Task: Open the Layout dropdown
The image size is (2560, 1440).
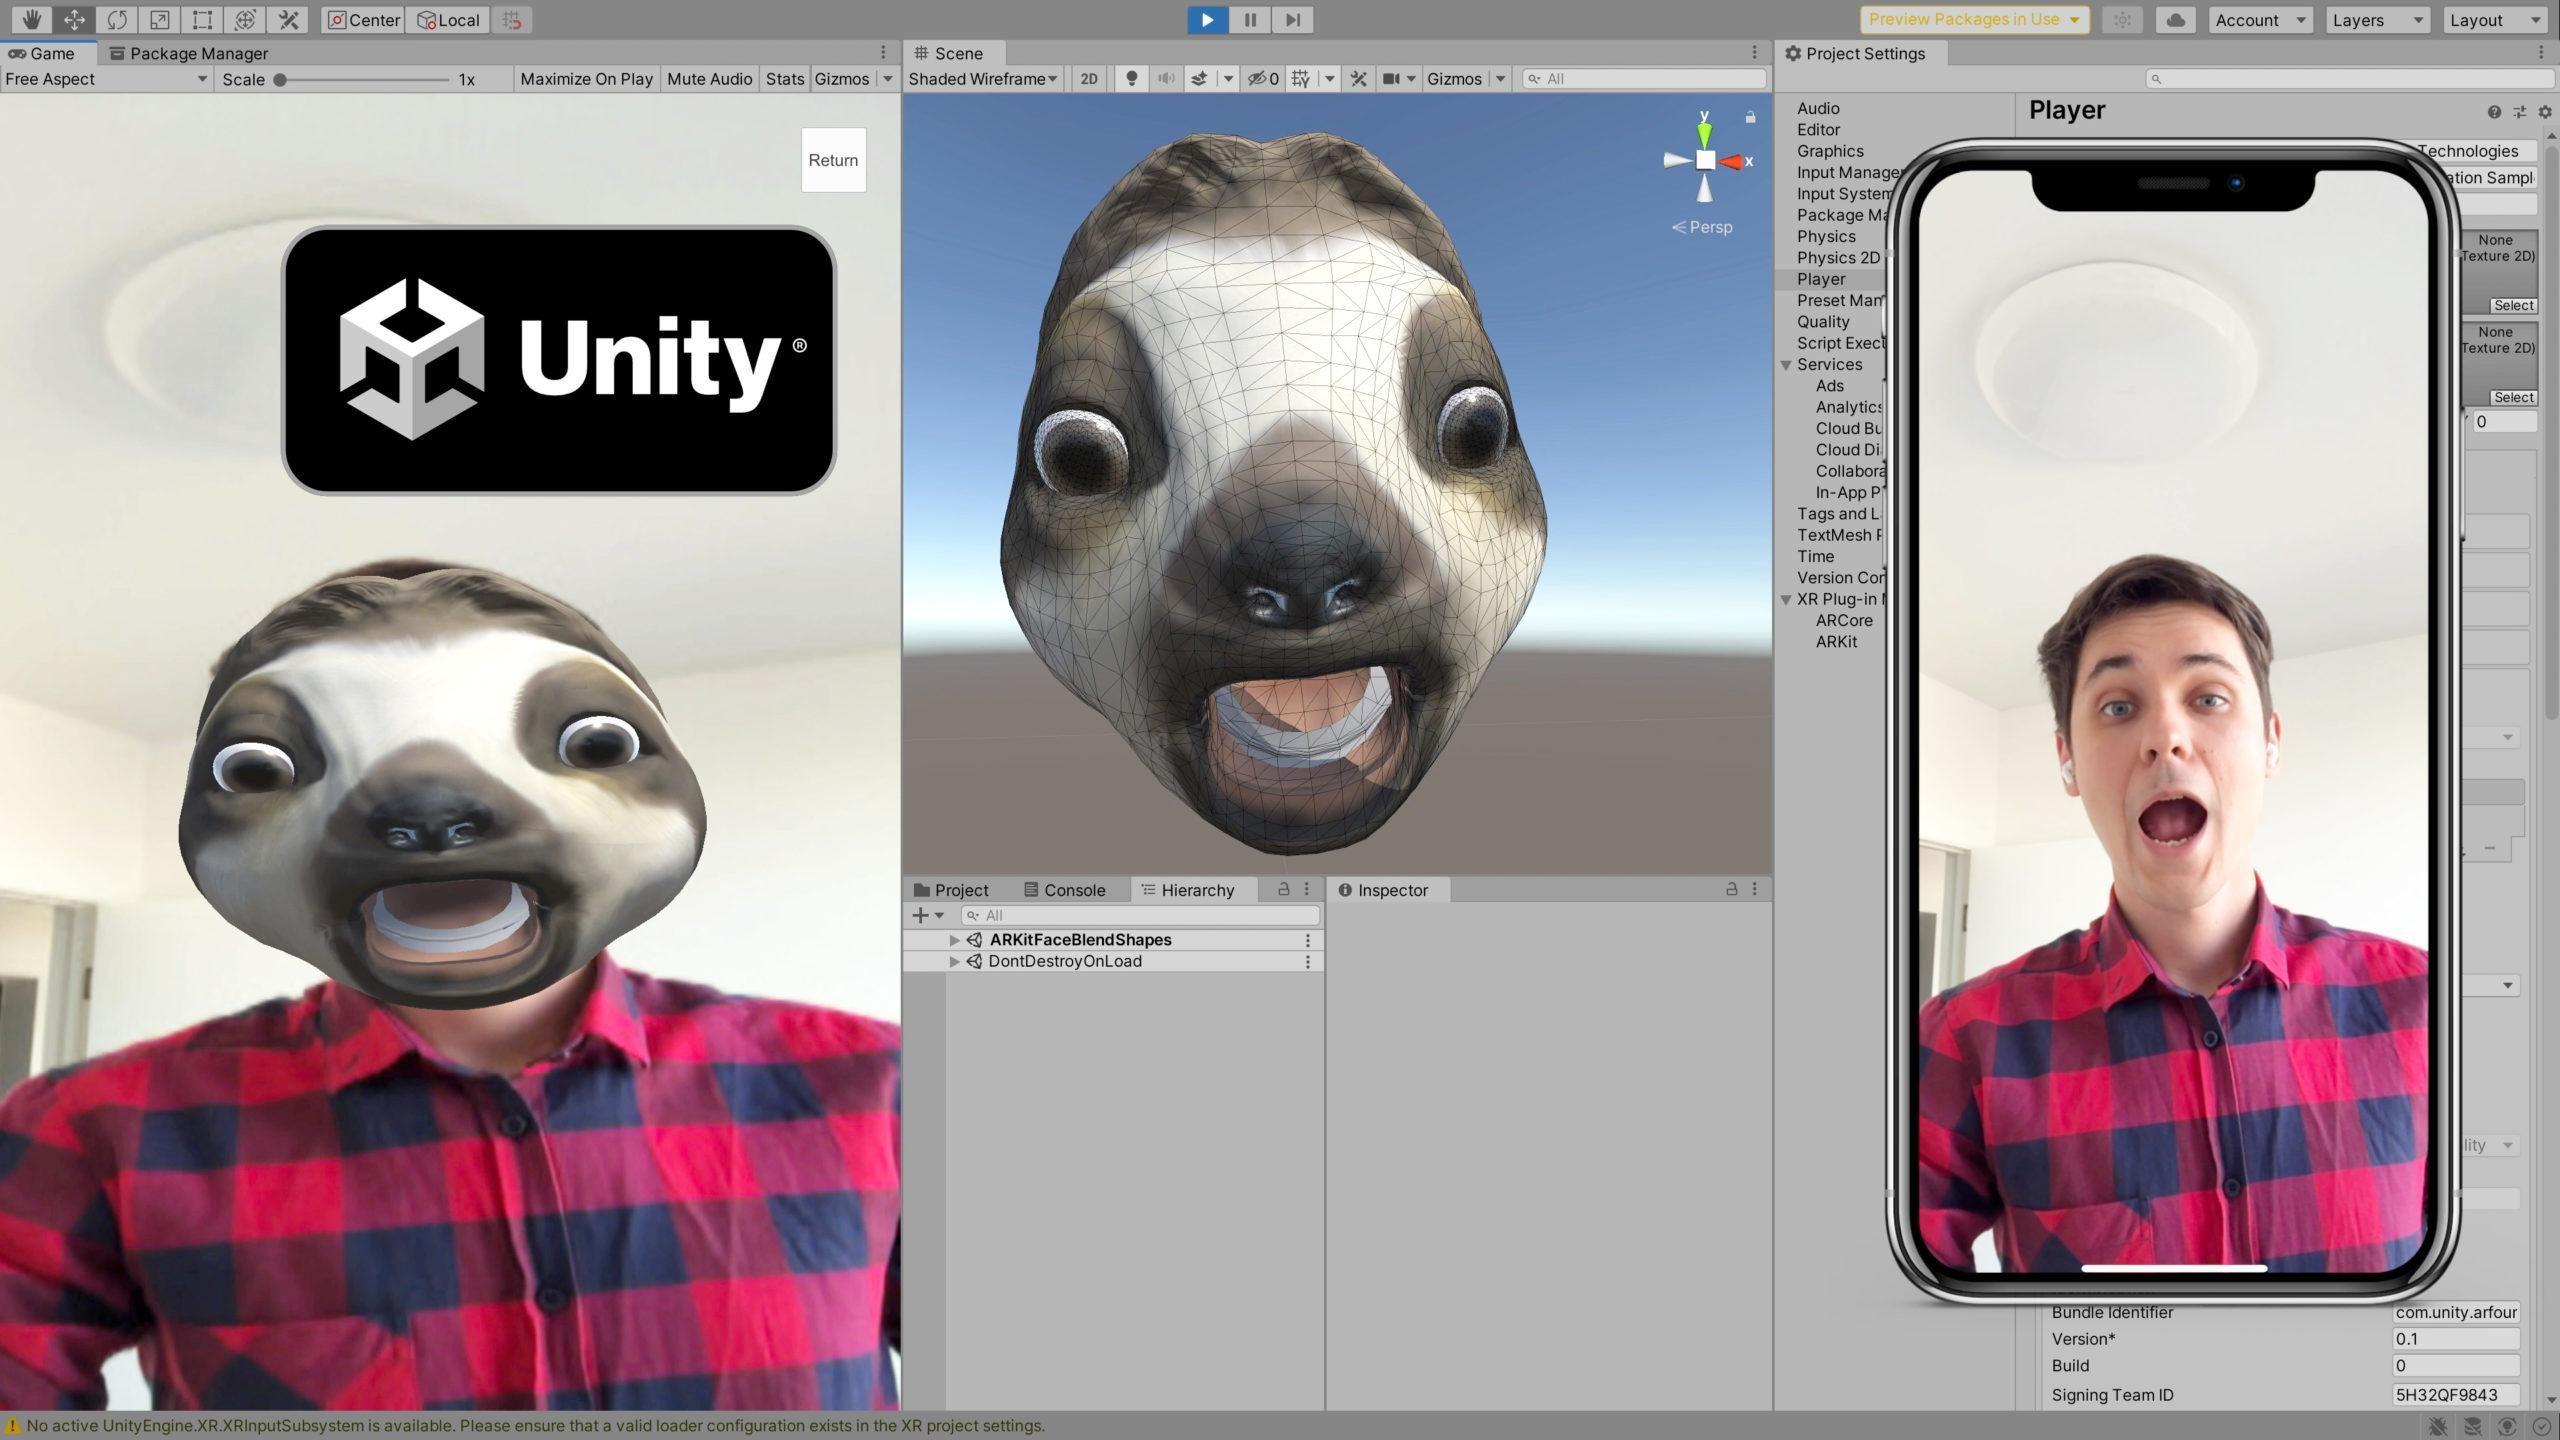Action: (2494, 19)
